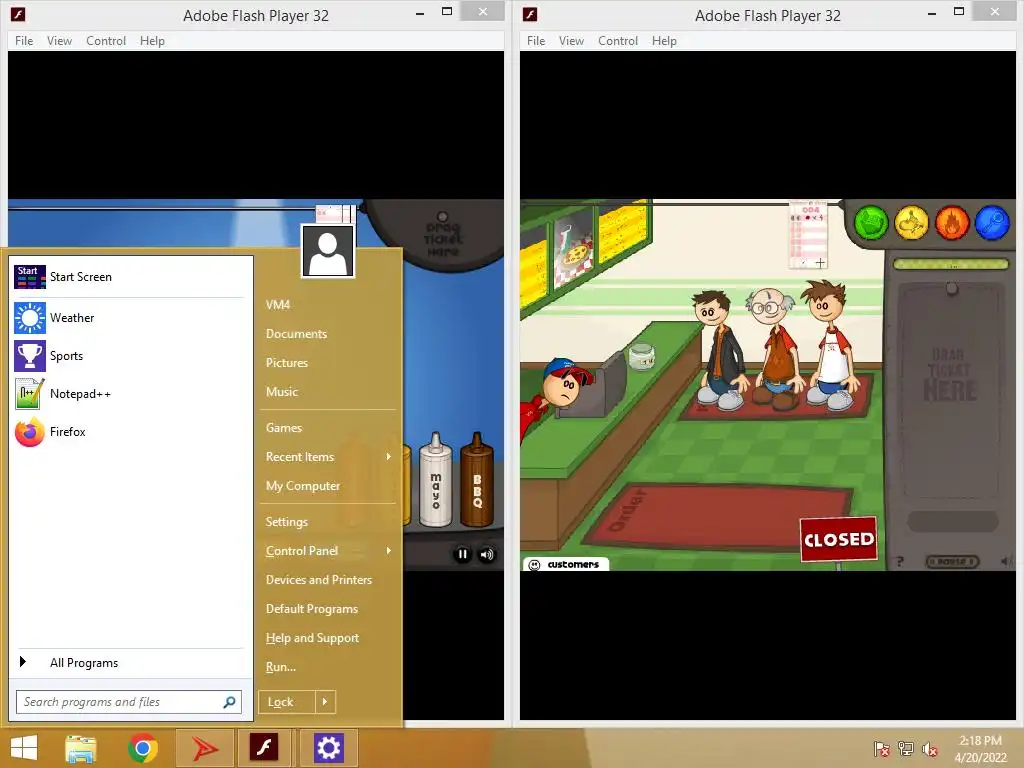
Task: Click the Flash Player taskbar icon
Action: click(x=264, y=748)
